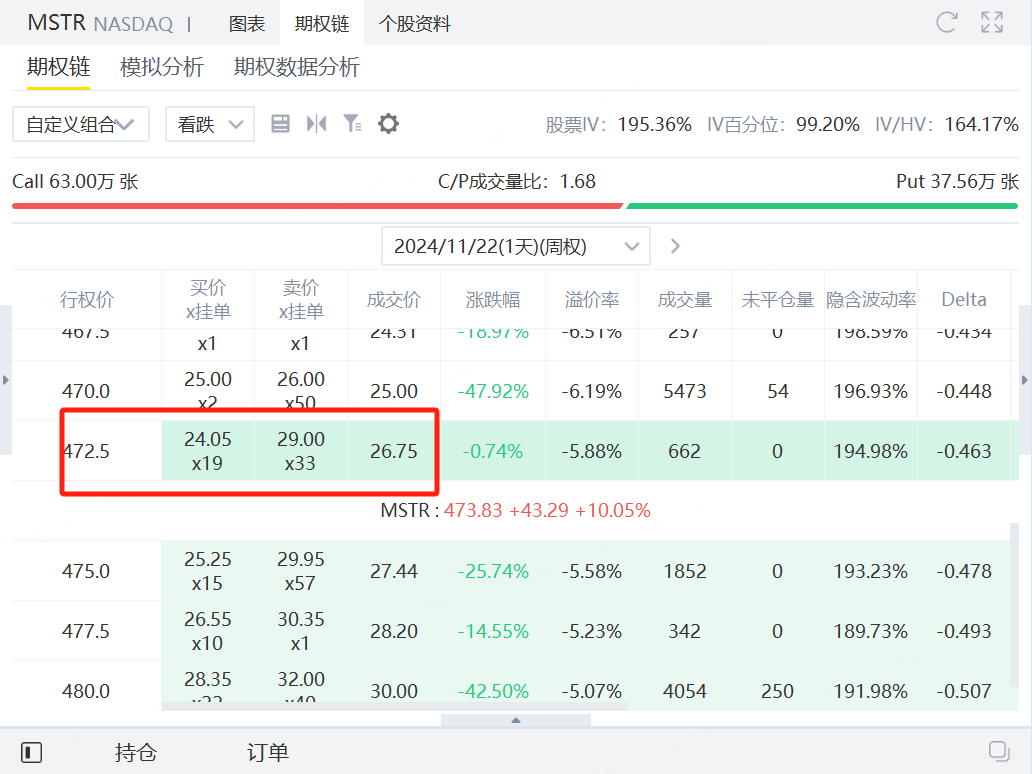
Task: Click ask price 30.35 x1
Action: pos(301,631)
